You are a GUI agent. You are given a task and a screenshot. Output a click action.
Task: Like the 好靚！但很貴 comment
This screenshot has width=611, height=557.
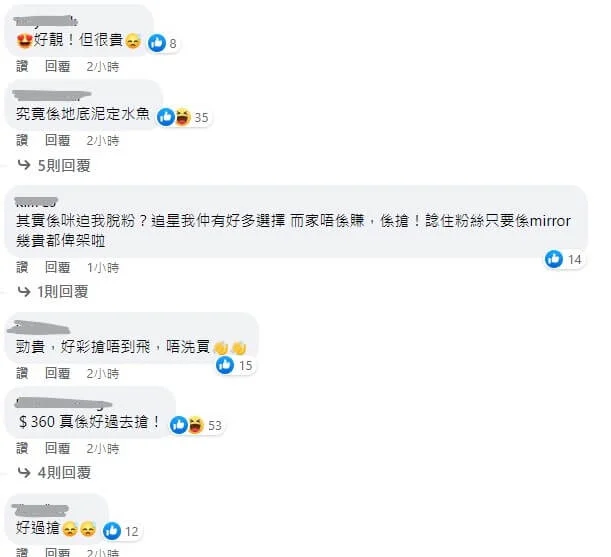pyautogui.click(x=22, y=66)
